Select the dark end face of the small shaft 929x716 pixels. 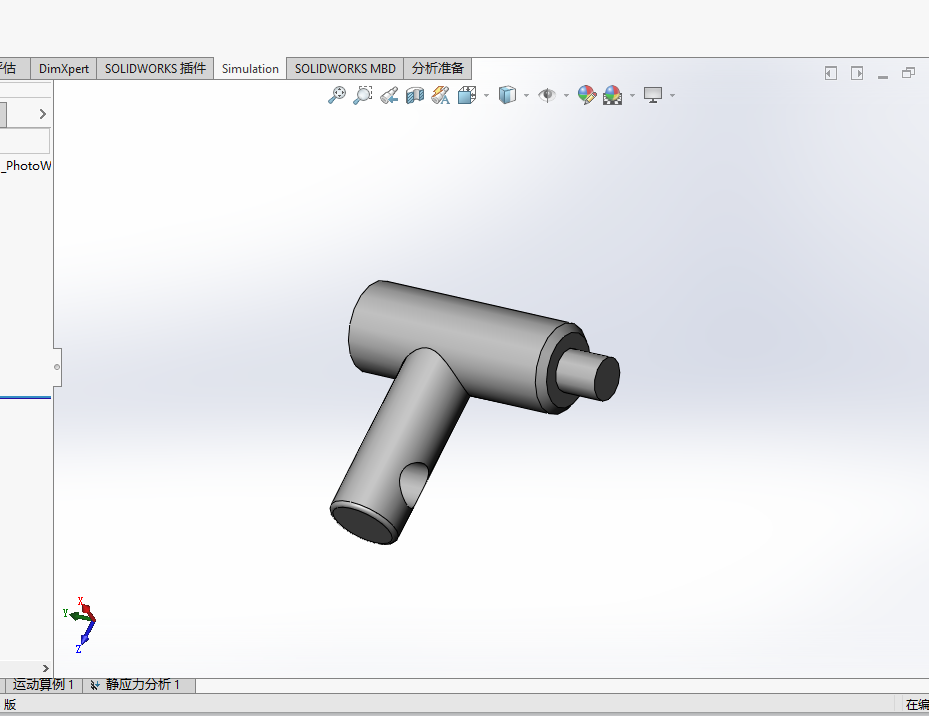[x=607, y=378]
